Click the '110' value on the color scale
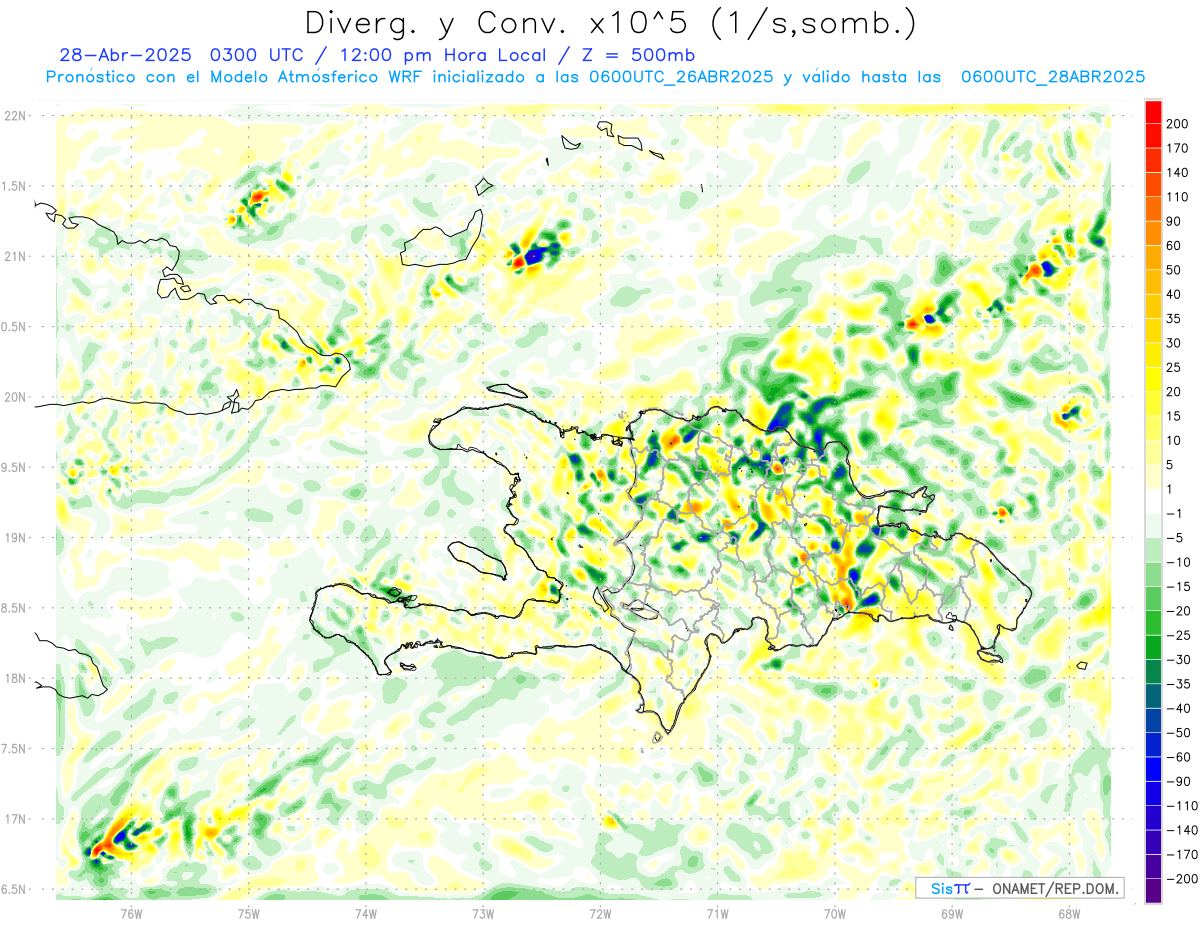The image size is (1200, 927). (x=1177, y=197)
